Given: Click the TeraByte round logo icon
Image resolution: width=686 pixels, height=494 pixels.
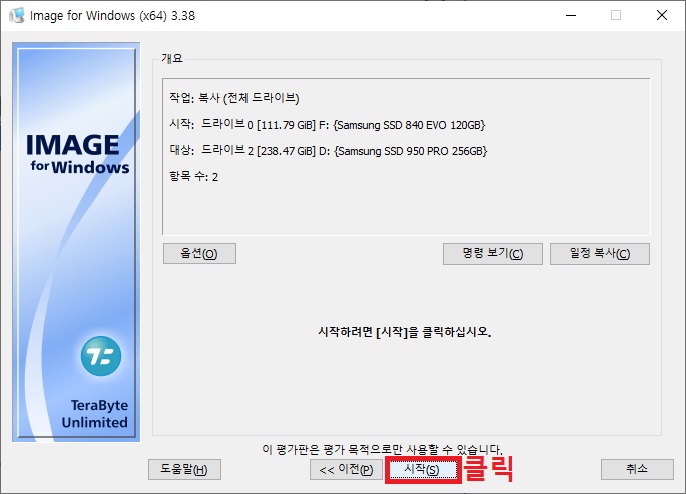Looking at the screenshot, I should [101, 356].
